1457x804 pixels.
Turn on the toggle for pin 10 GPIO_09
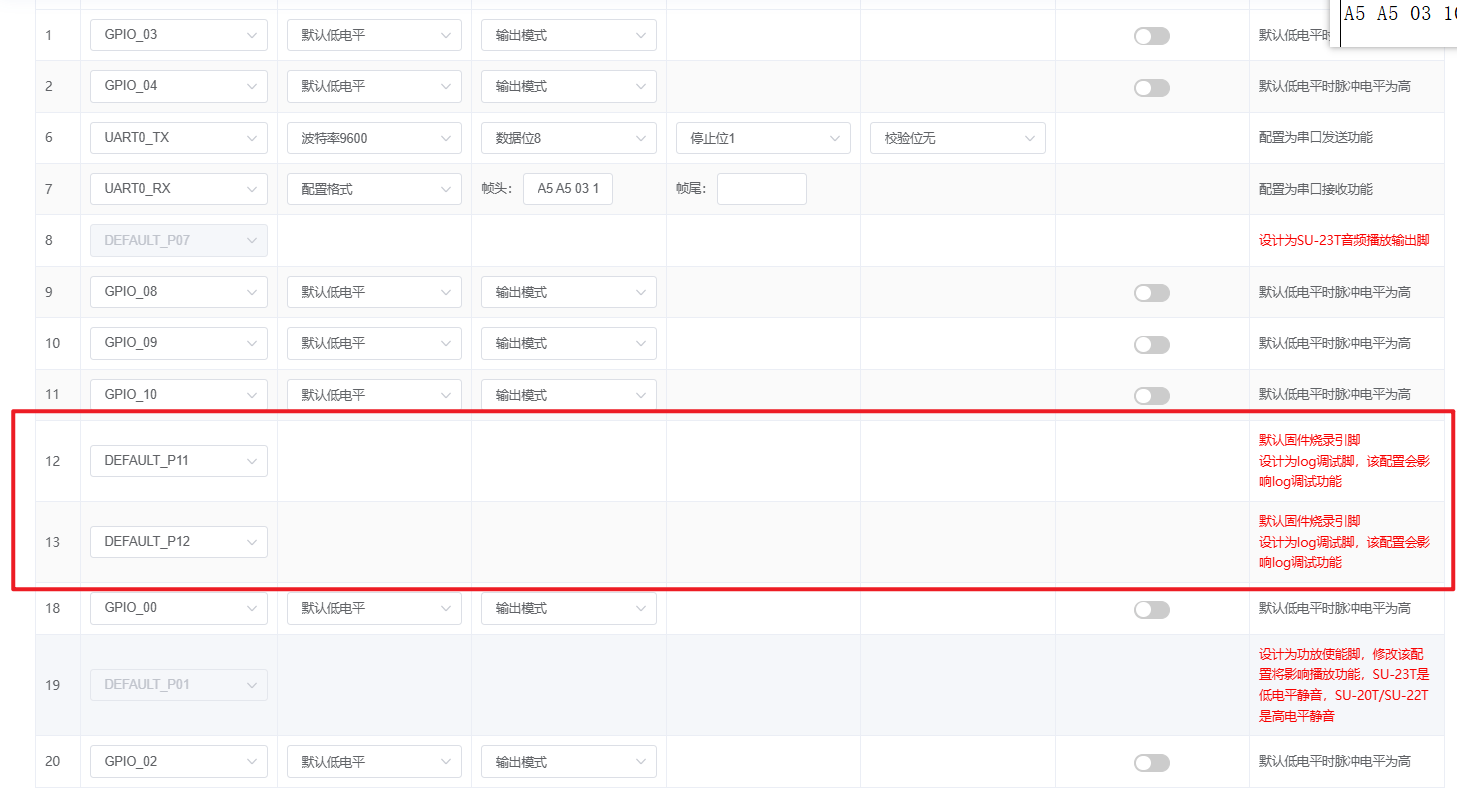click(x=1151, y=344)
